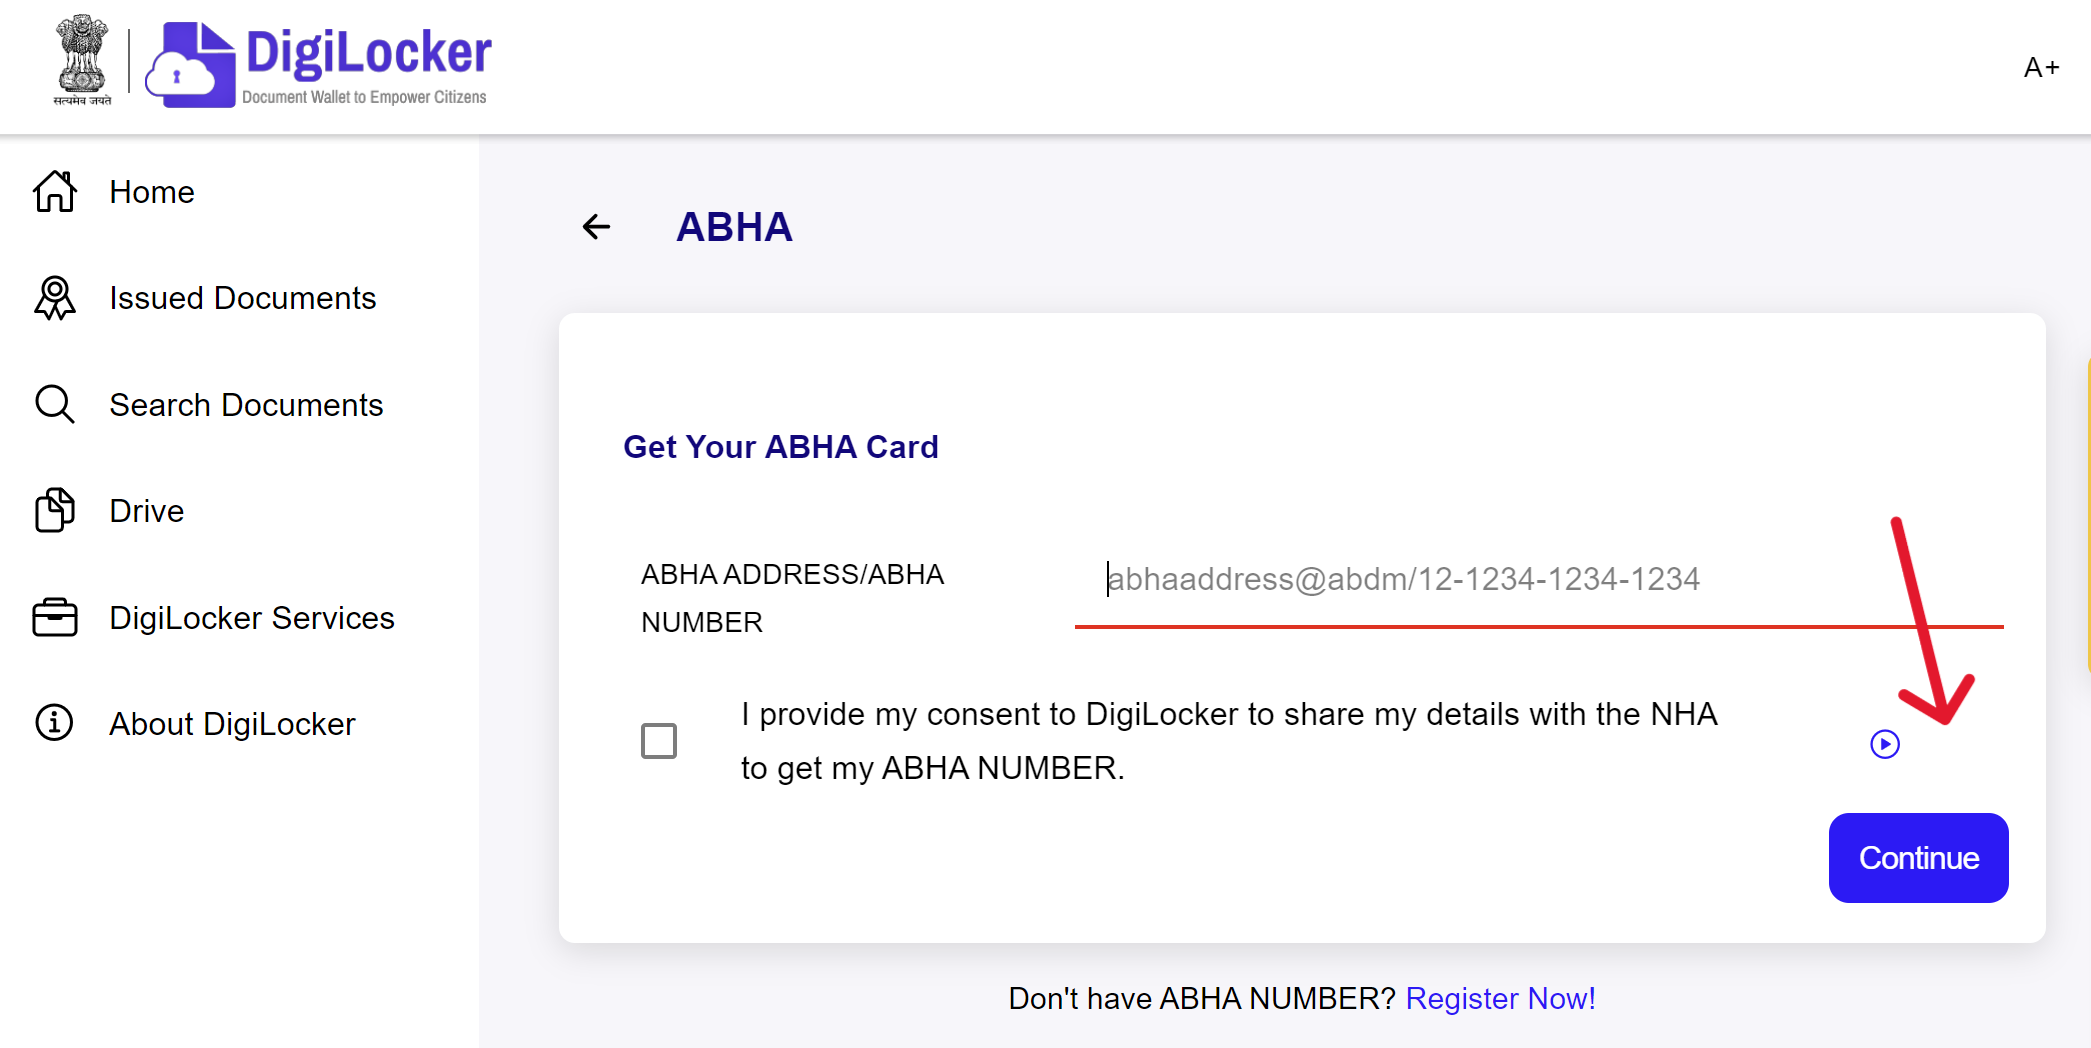2091x1048 pixels.
Task: Tick the box beside the consent statement
Action: pyautogui.click(x=659, y=741)
